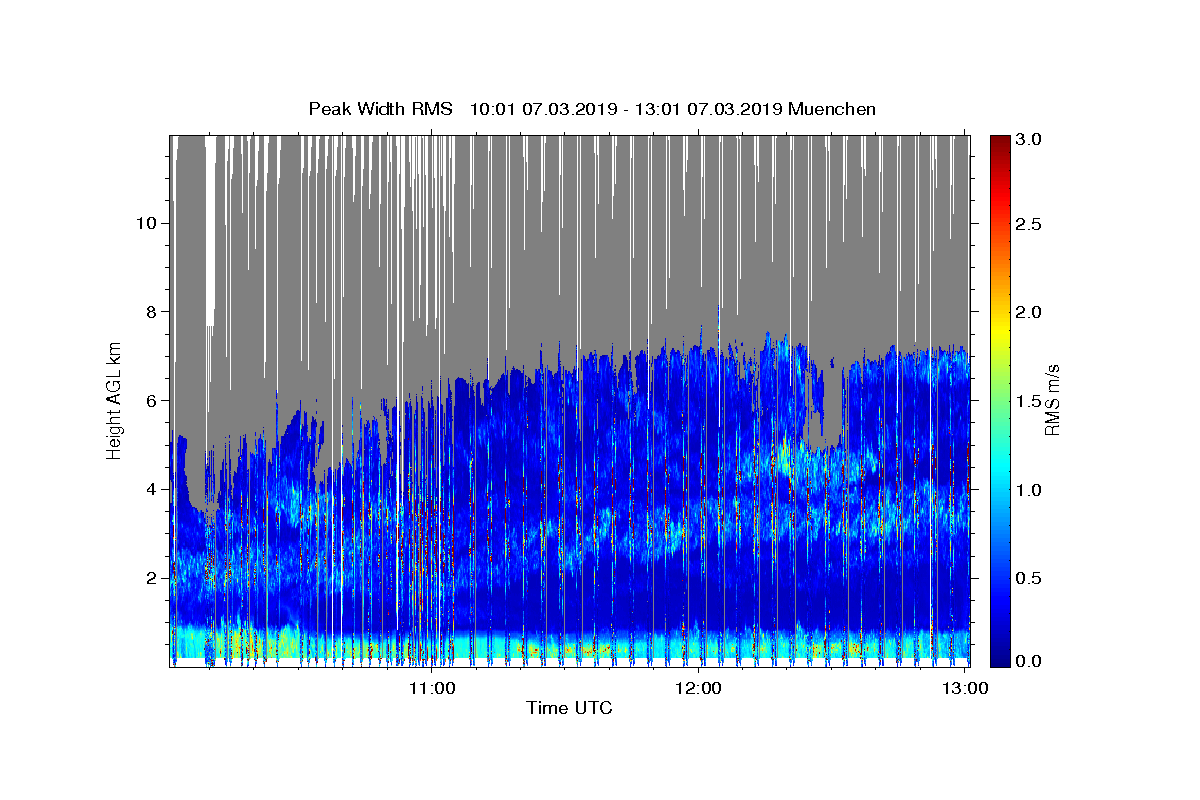The image size is (1200, 800).
Task: Click the yellow band of the colorbar
Action: tap(999, 330)
